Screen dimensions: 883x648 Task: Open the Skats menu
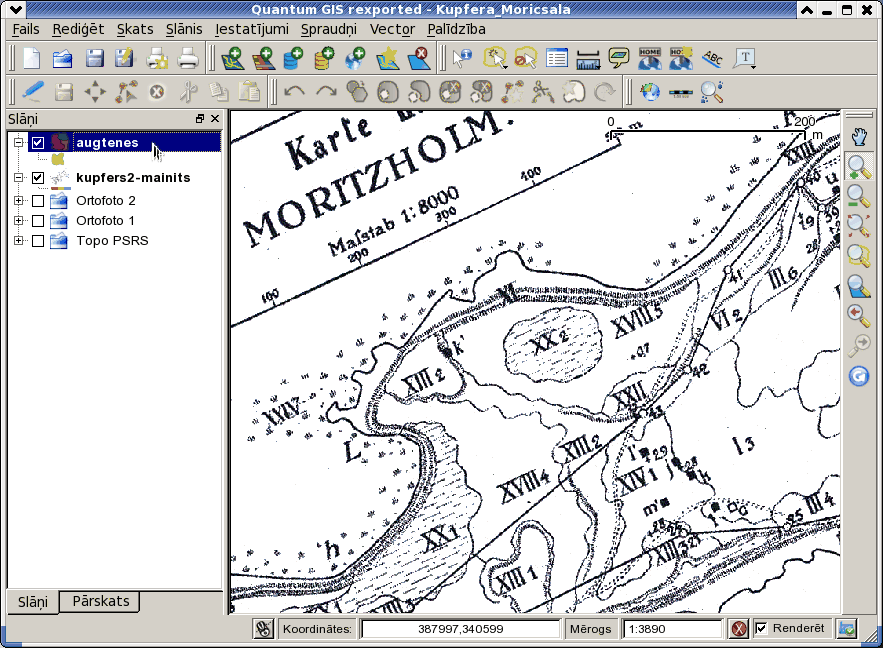(135, 29)
